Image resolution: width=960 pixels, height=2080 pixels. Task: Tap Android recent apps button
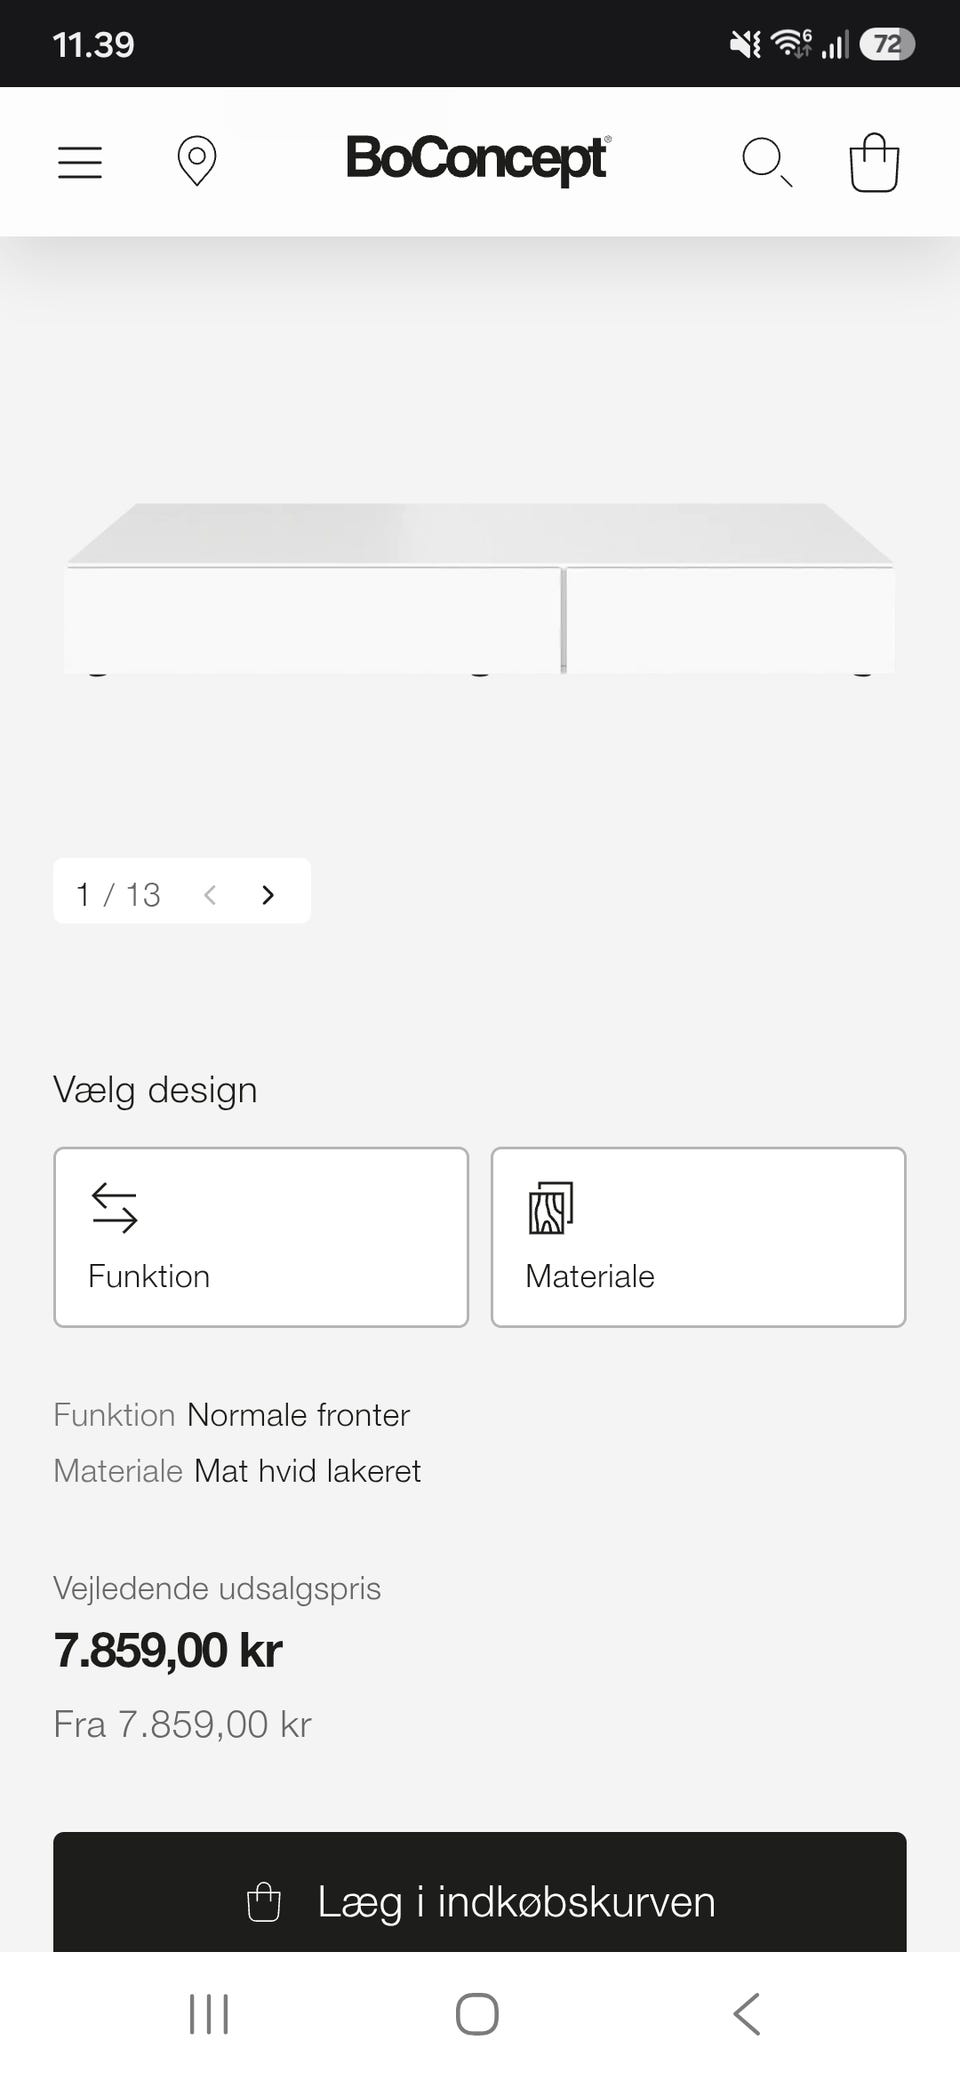[x=209, y=2014]
